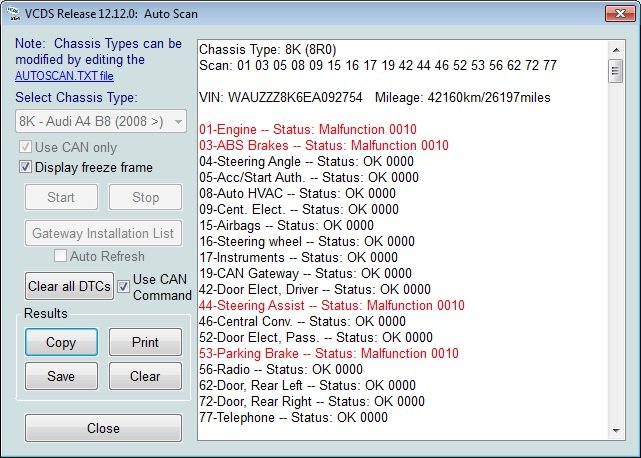
Task: Click the Mileage 42160km/26197miles text
Action: (x=462, y=97)
